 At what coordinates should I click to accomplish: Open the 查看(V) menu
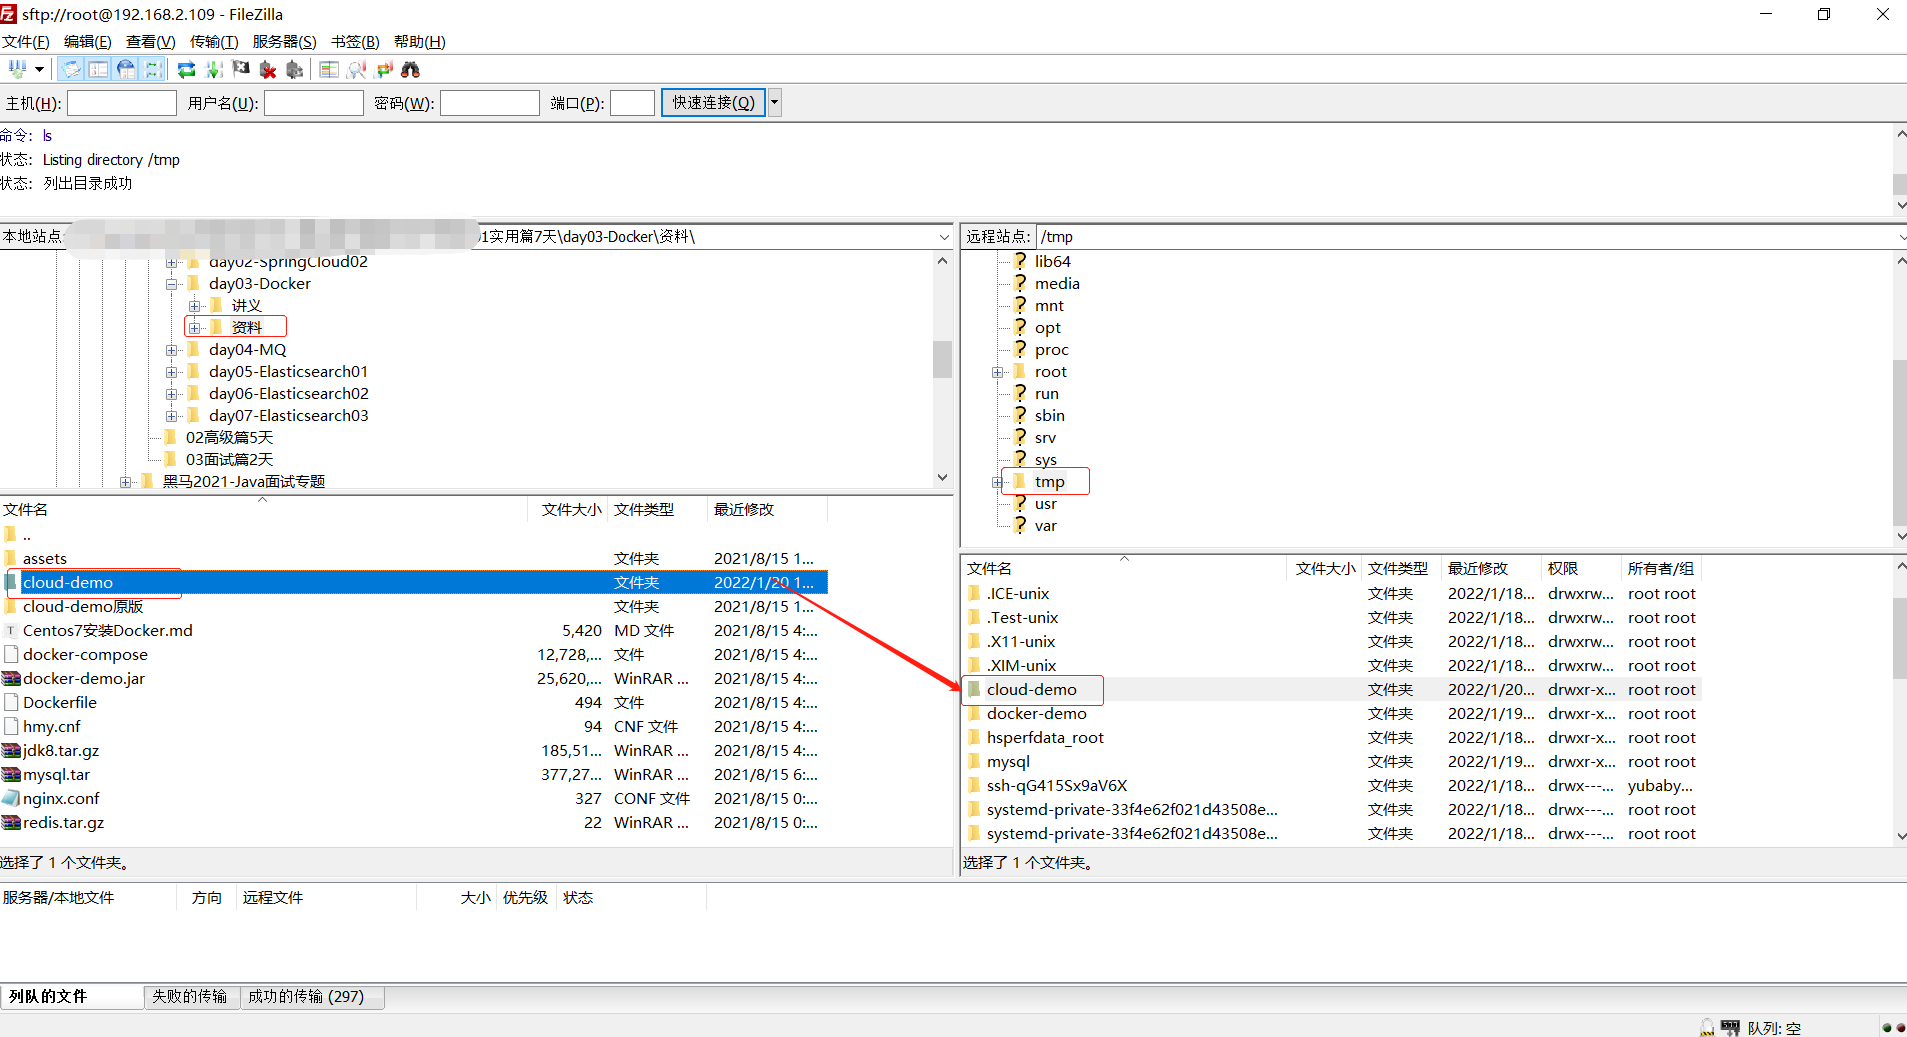tap(151, 41)
